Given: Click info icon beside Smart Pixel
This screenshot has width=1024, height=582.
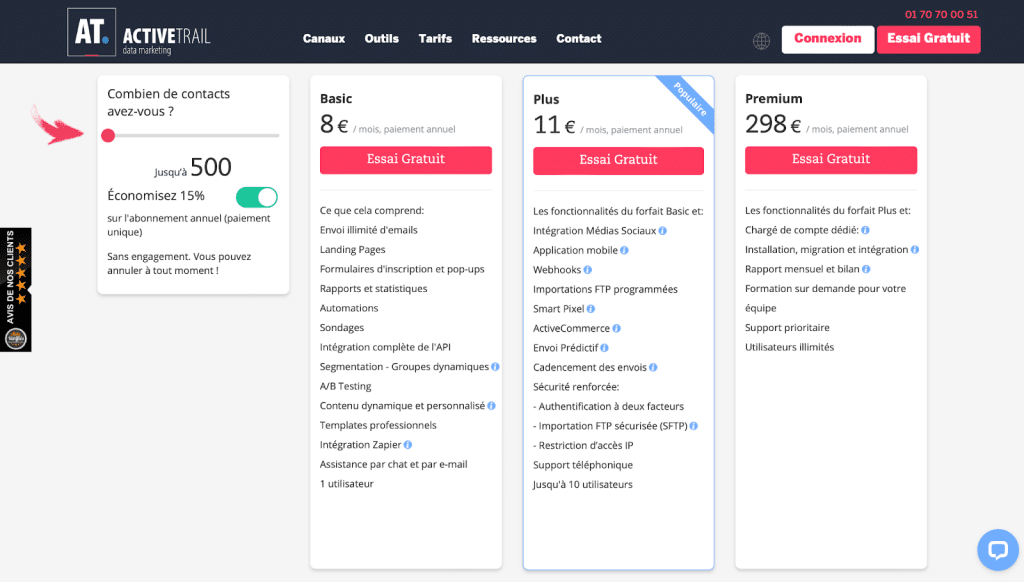Looking at the screenshot, I should tap(591, 309).
